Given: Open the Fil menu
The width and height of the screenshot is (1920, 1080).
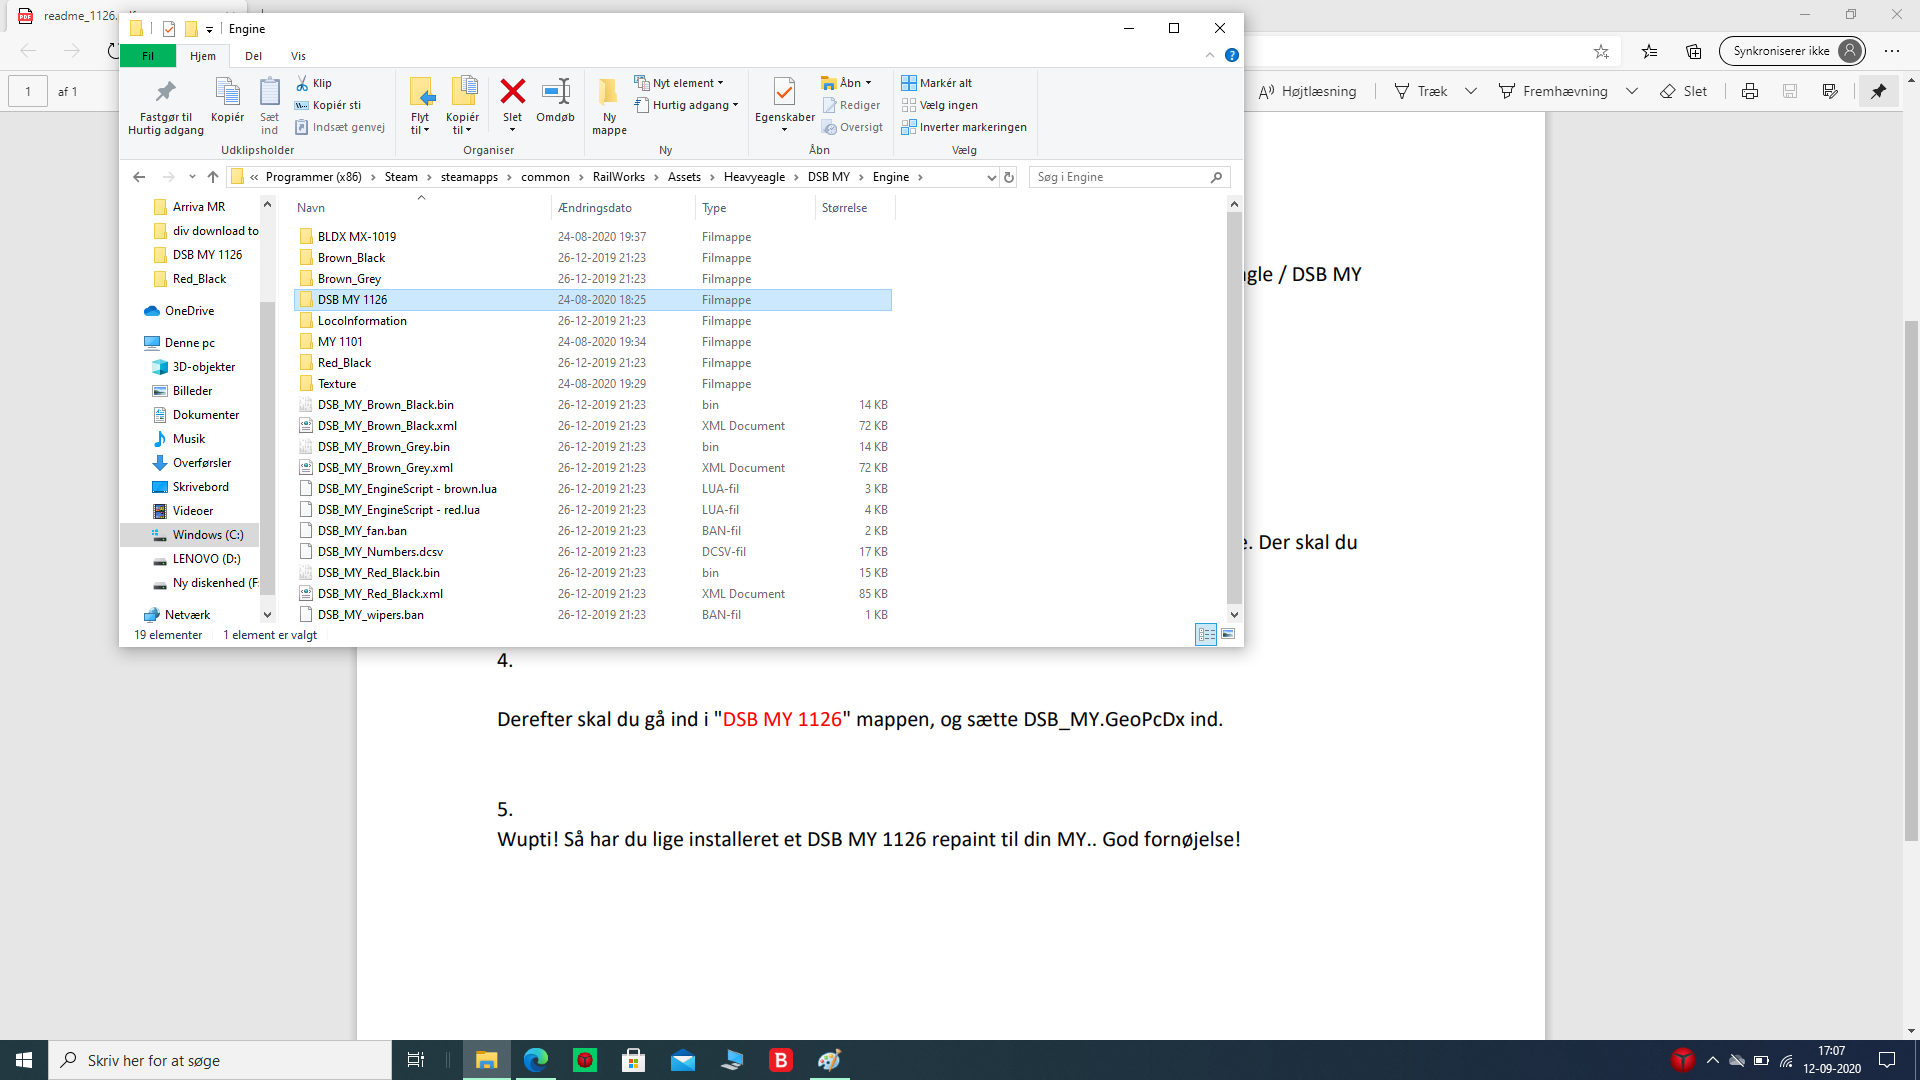Looking at the screenshot, I should [x=148, y=56].
